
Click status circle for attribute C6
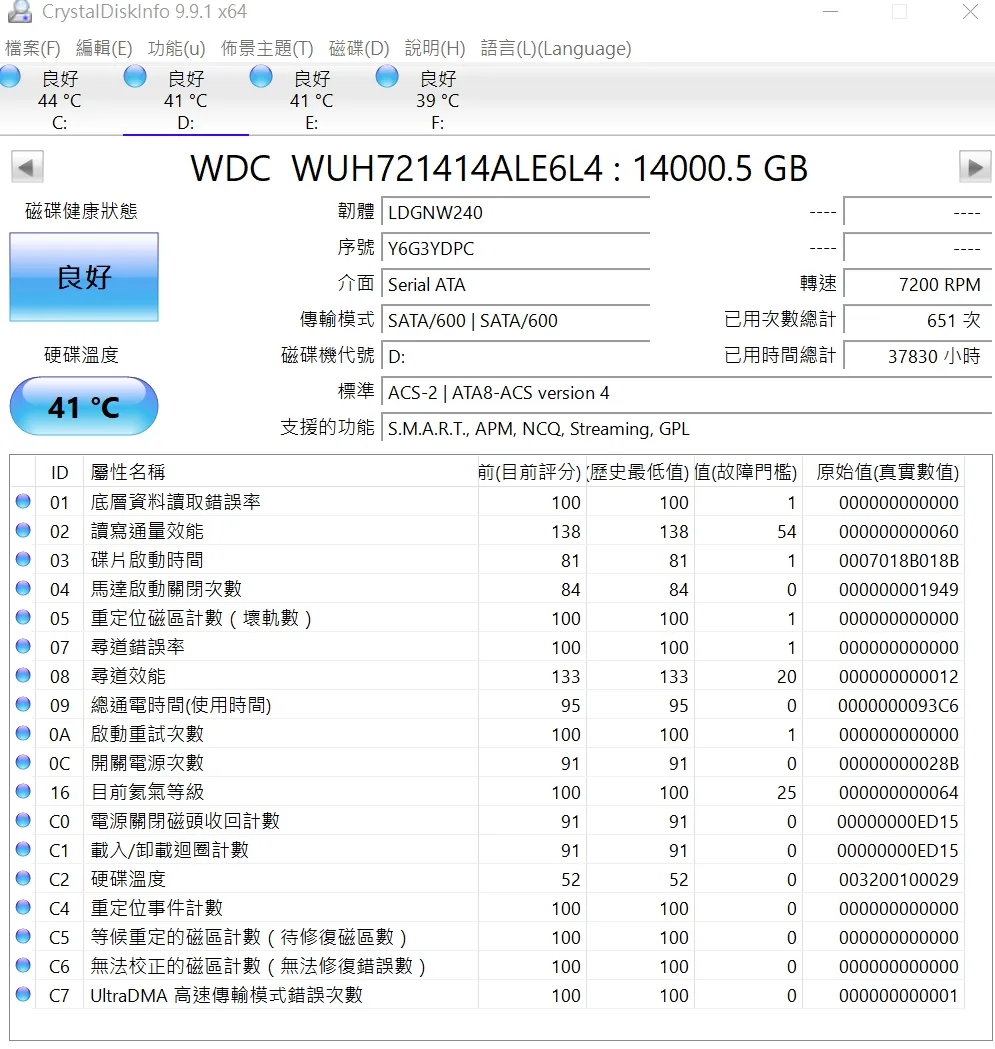pos(23,965)
